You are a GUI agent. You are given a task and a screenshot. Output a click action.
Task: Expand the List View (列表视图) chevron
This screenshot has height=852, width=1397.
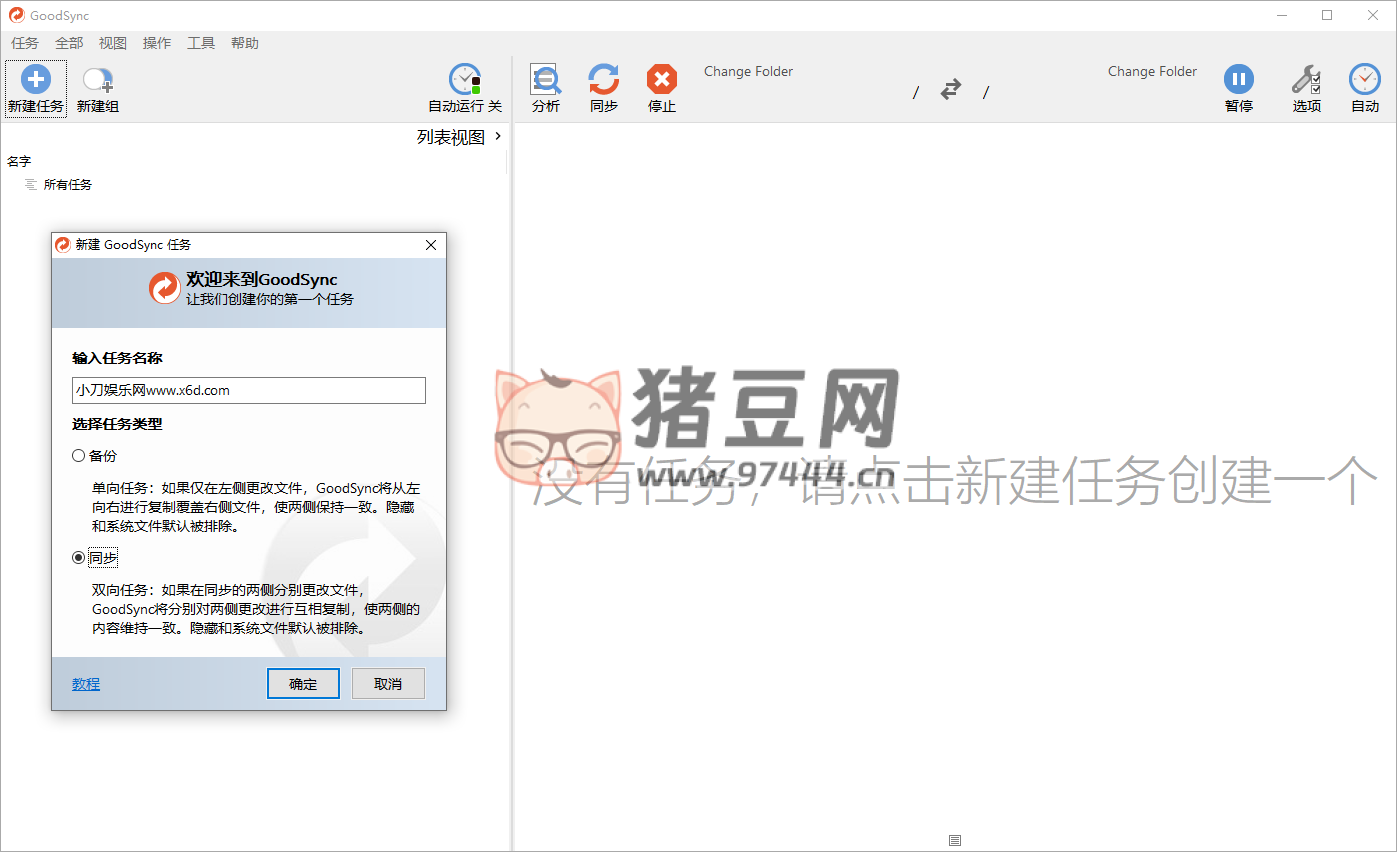[498, 137]
